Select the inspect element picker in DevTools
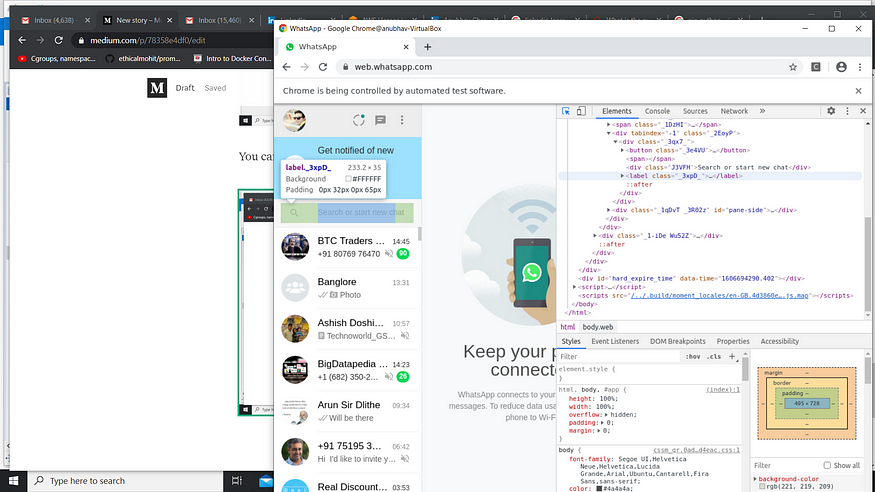This screenshot has width=875, height=492. click(x=566, y=111)
